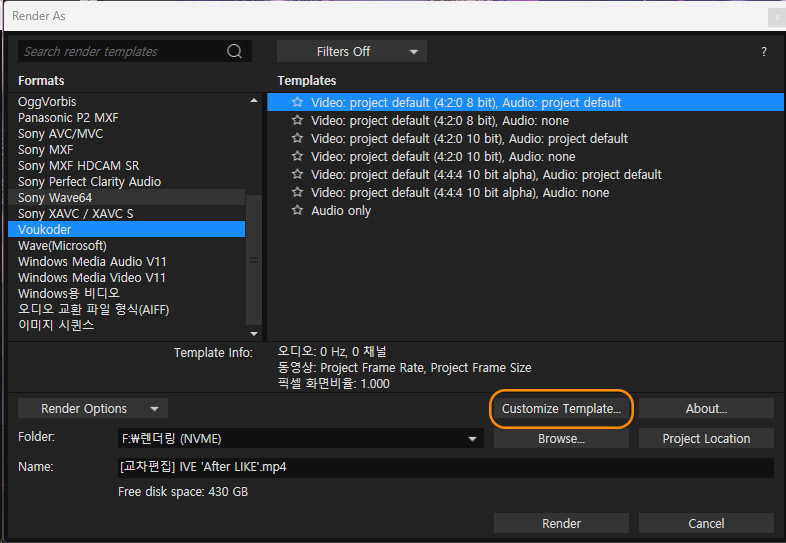Choose the Windows용 비디오 format

point(126,293)
